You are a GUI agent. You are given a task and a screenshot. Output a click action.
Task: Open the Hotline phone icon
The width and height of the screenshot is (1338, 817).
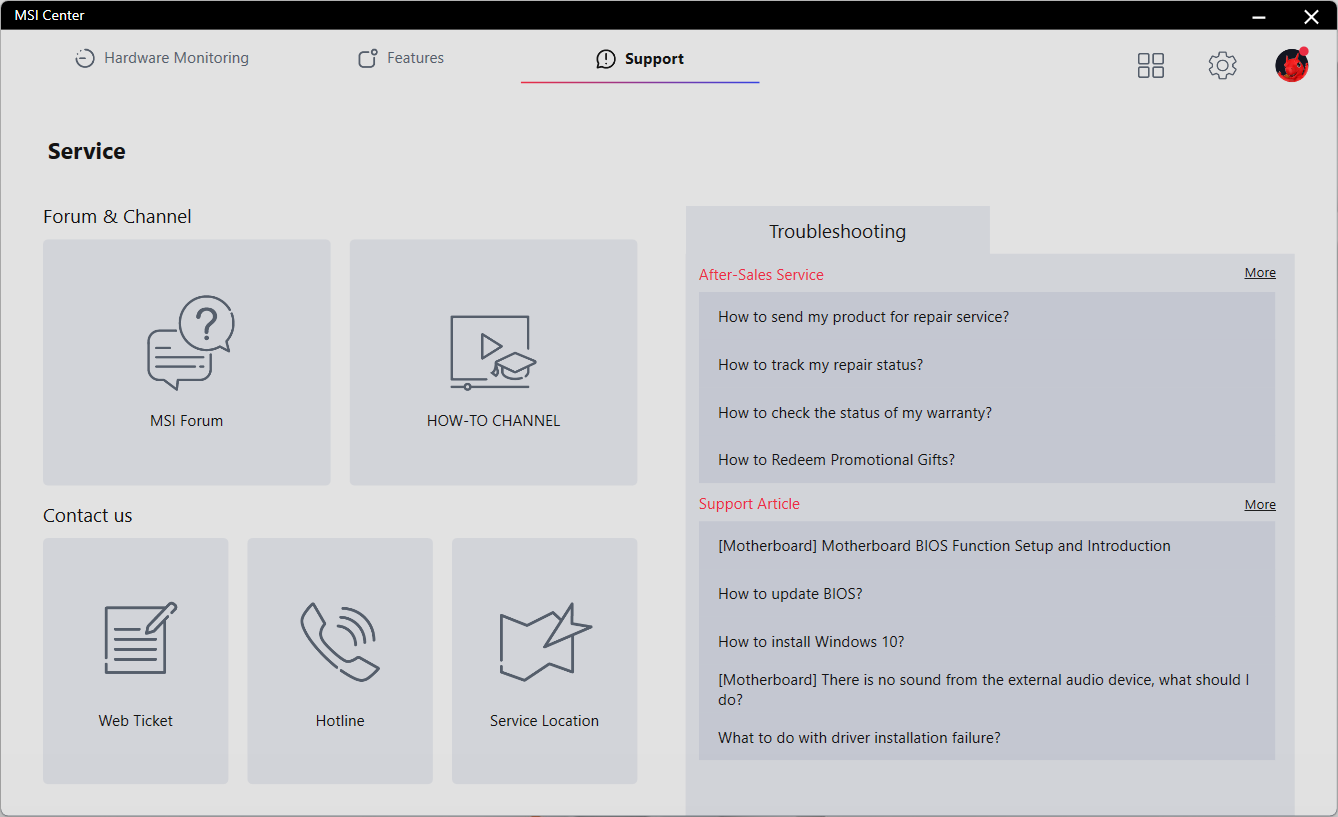pyautogui.click(x=340, y=641)
